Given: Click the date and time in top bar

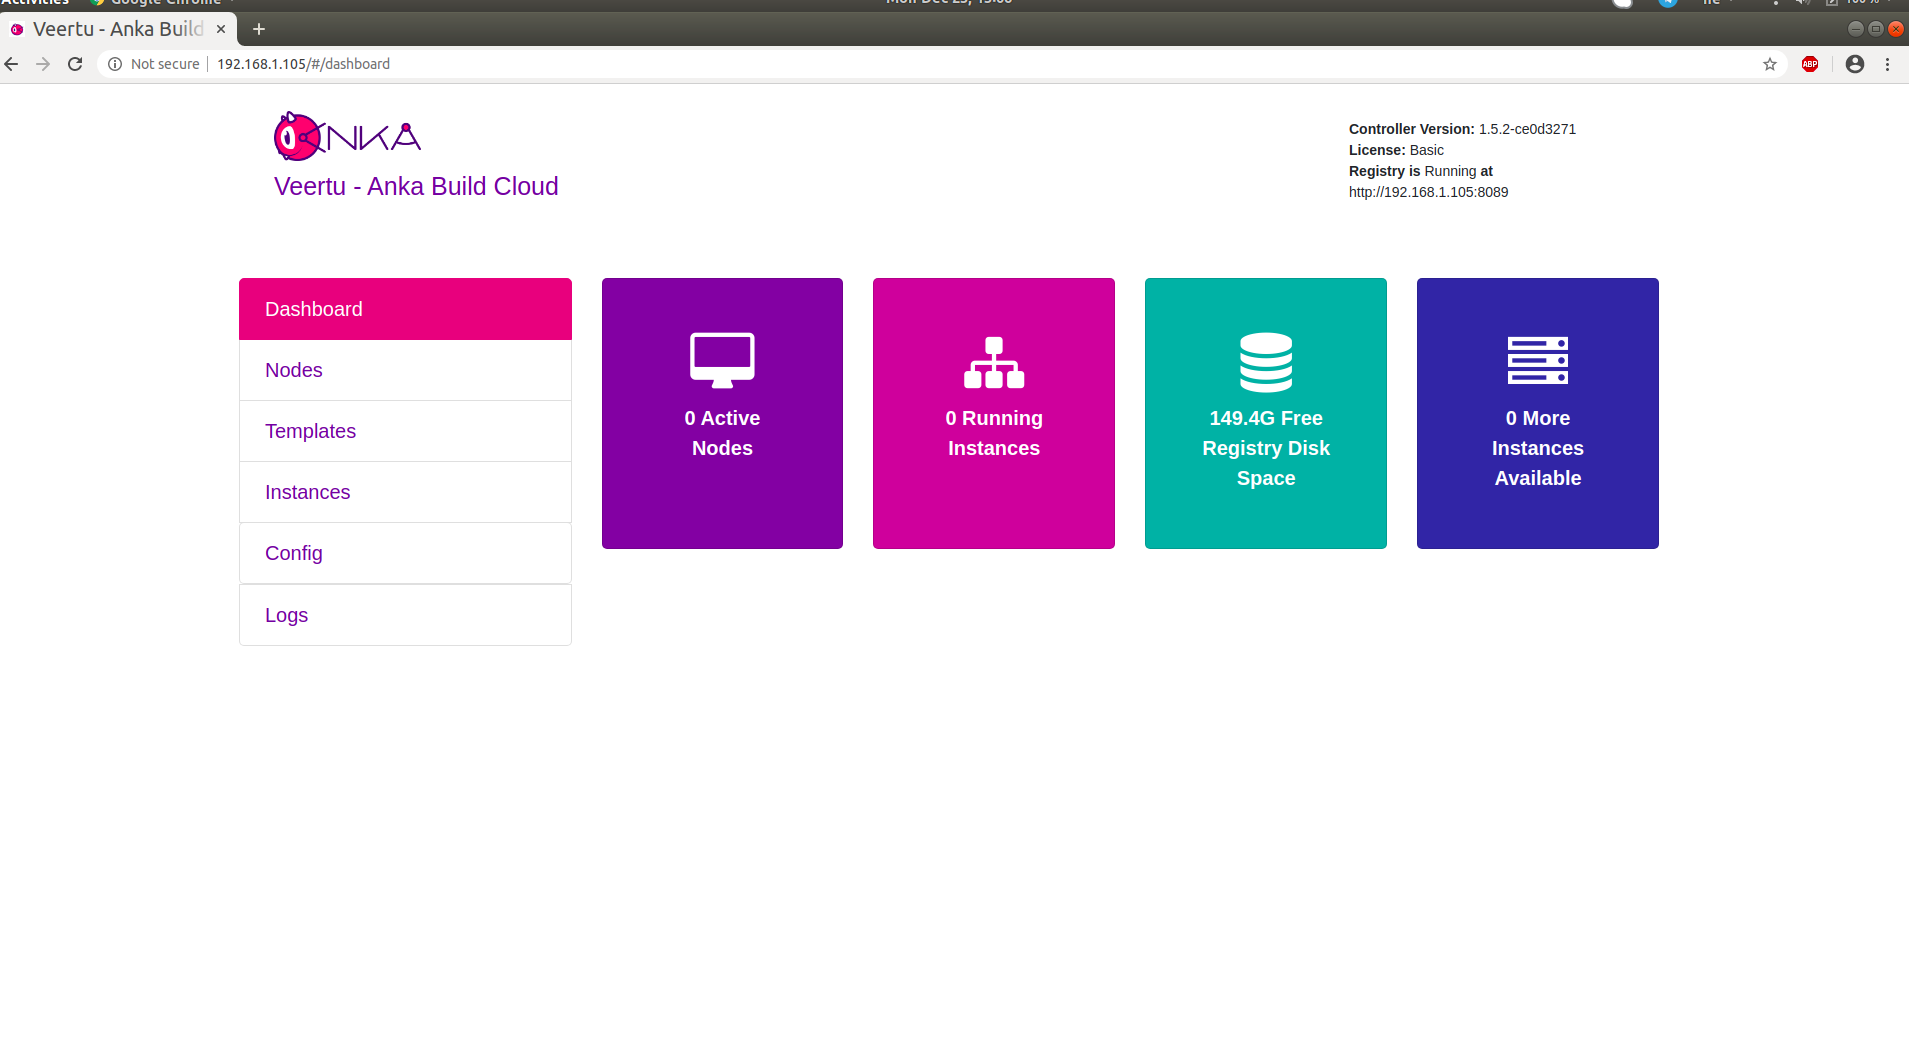Looking at the screenshot, I should tap(948, 3).
